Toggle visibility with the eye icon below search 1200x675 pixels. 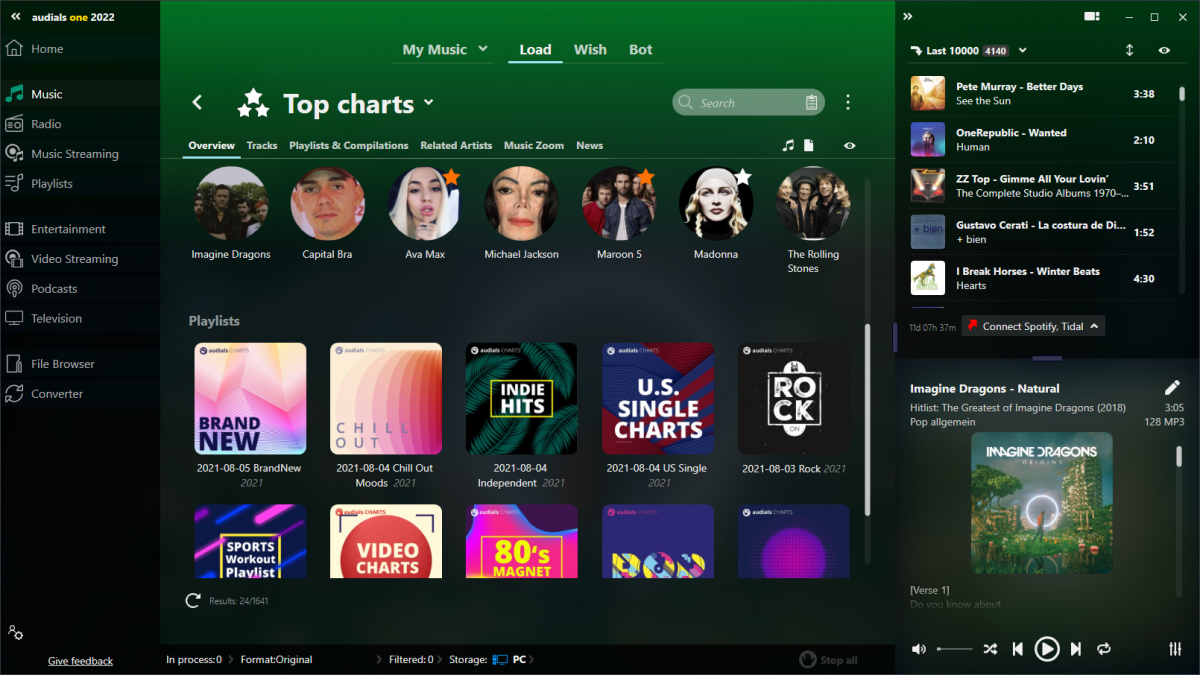click(849, 145)
